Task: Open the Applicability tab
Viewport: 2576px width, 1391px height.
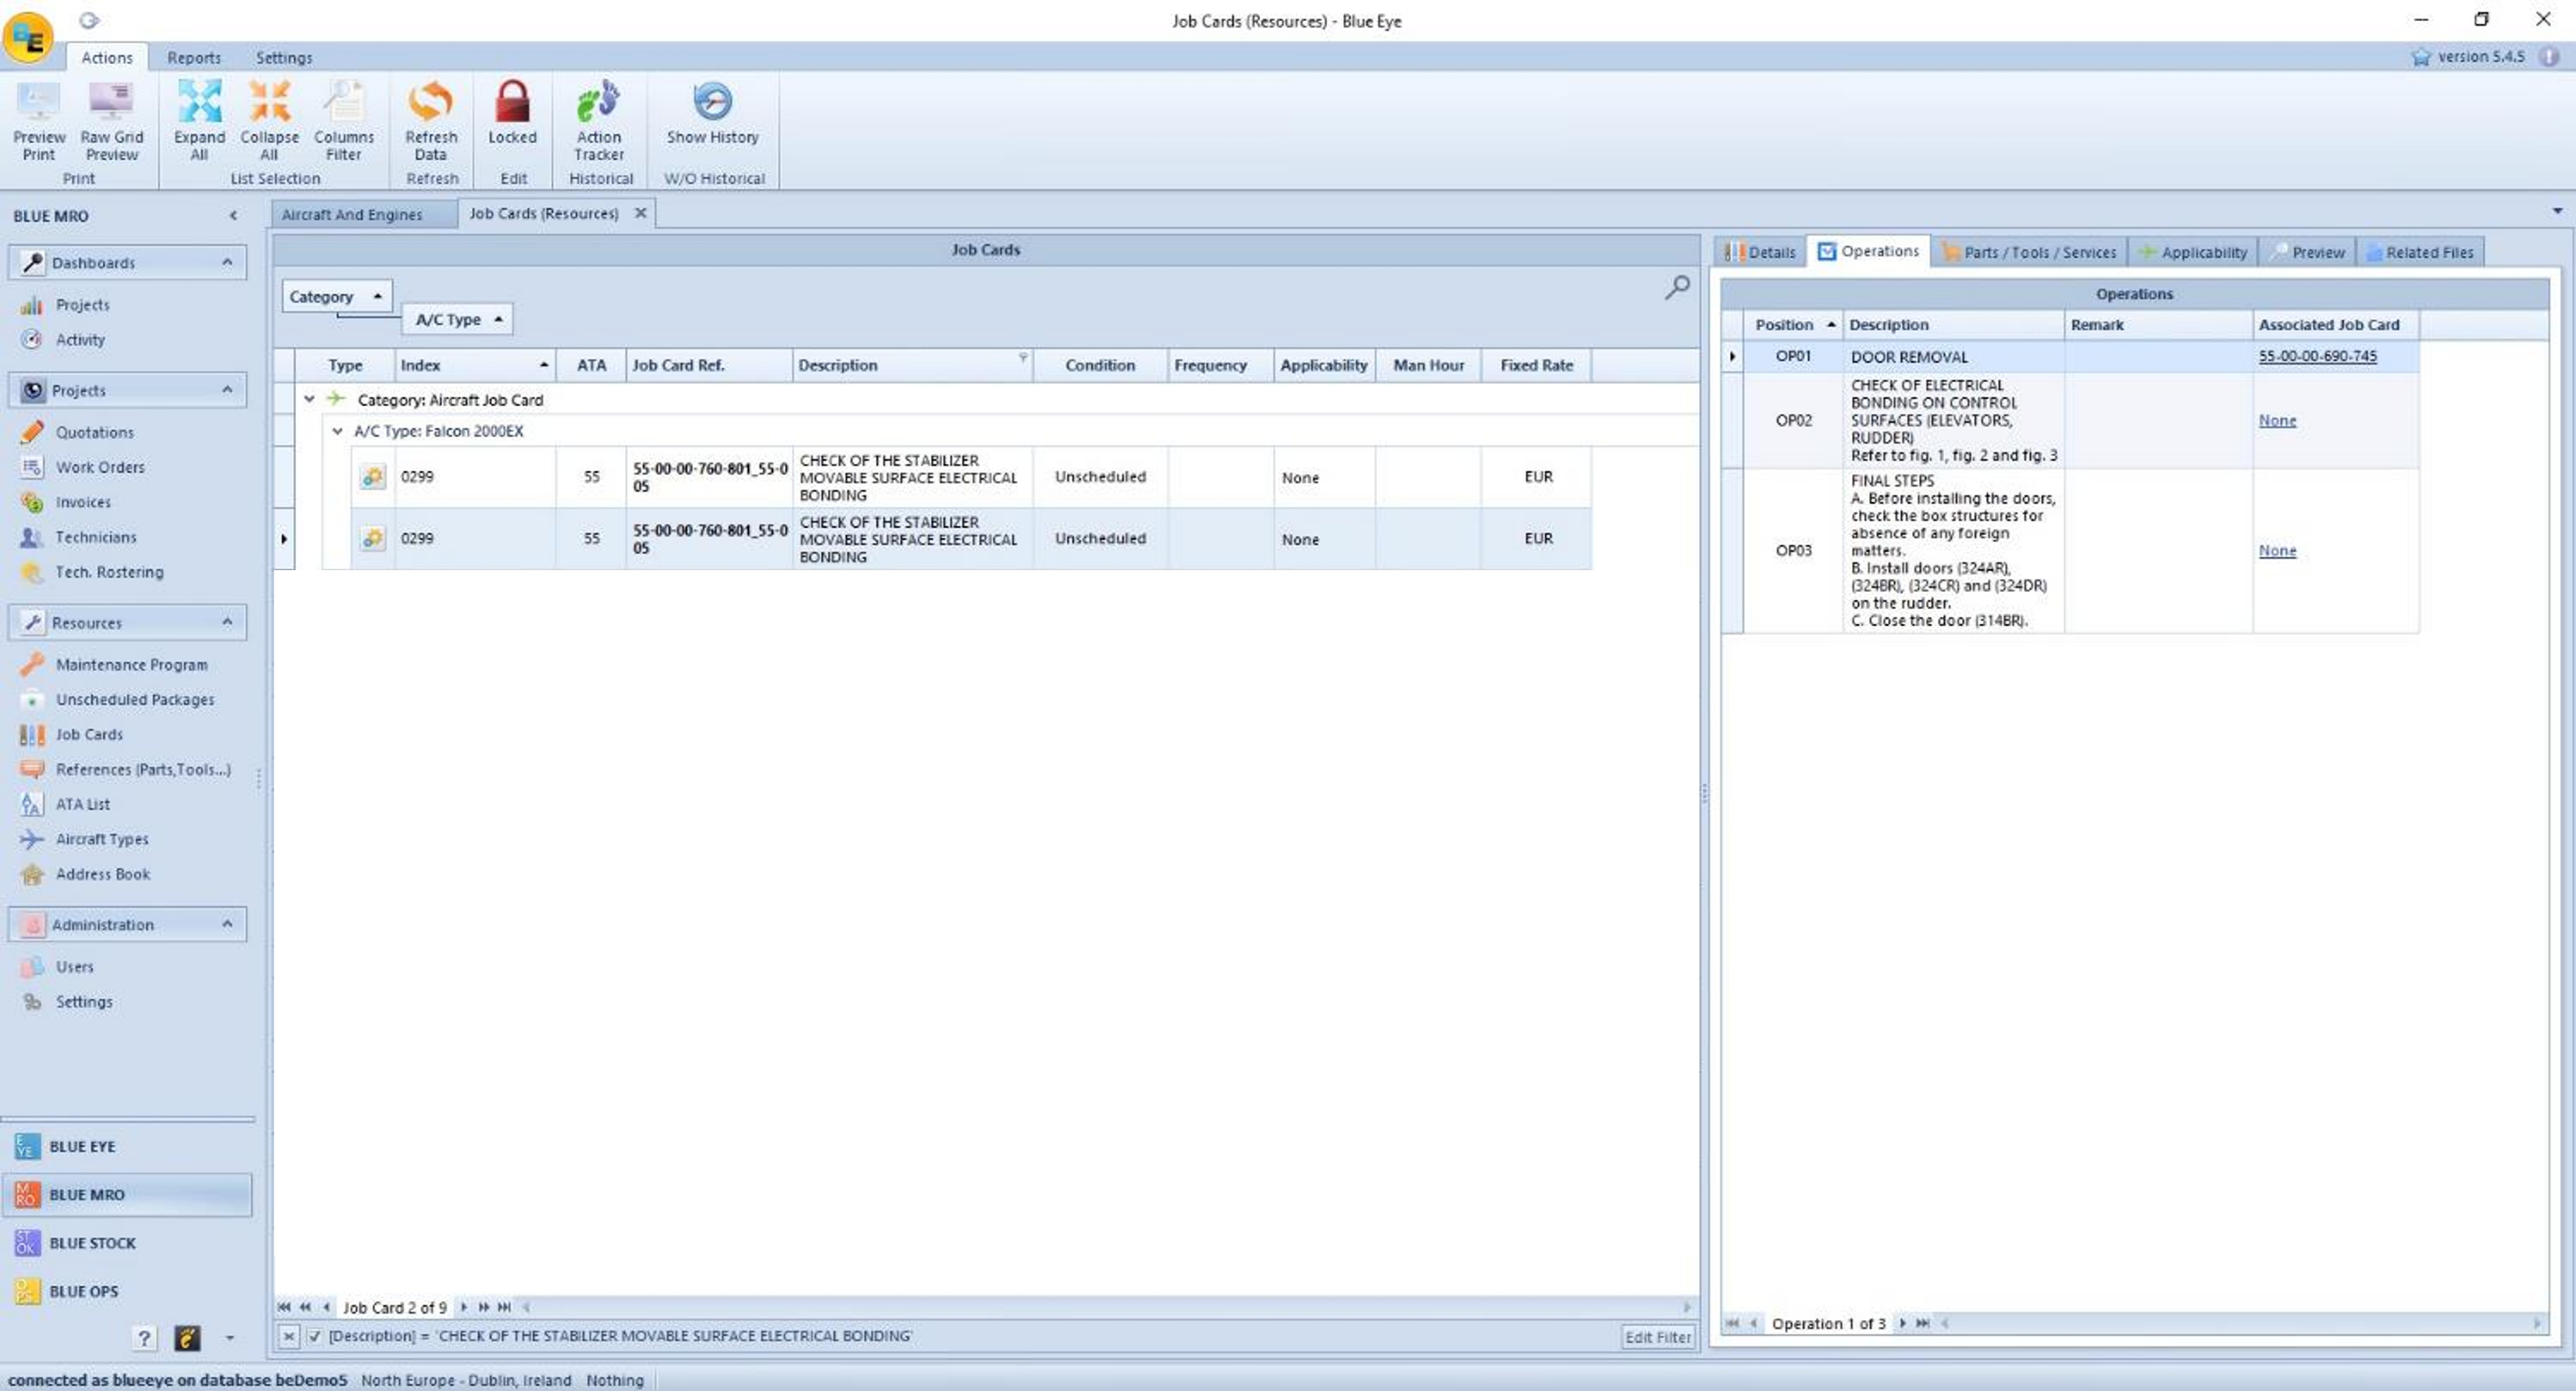Action: (2193, 252)
